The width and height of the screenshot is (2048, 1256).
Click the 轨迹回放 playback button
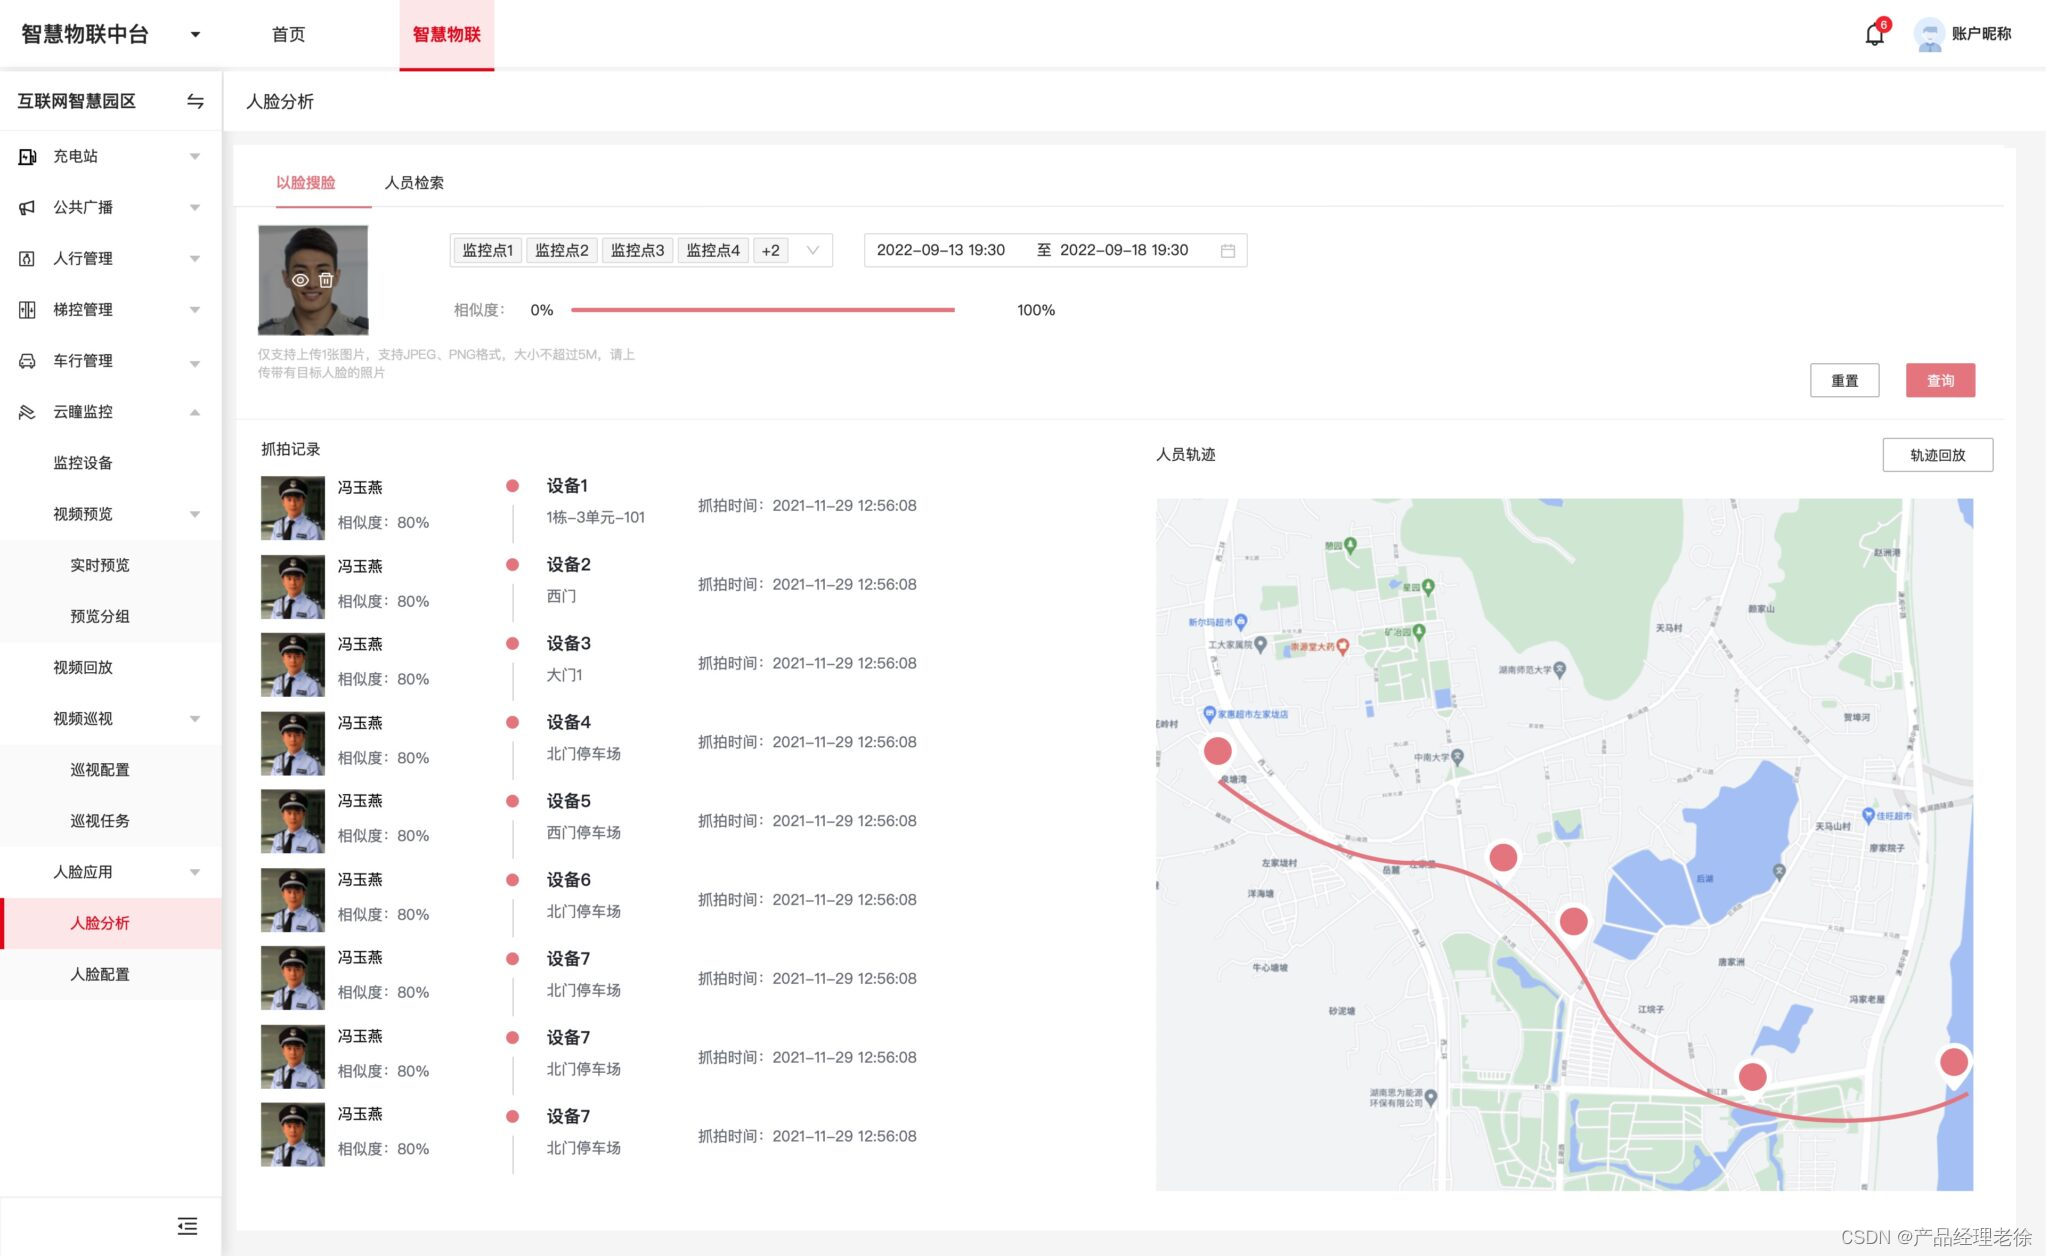(x=1936, y=455)
